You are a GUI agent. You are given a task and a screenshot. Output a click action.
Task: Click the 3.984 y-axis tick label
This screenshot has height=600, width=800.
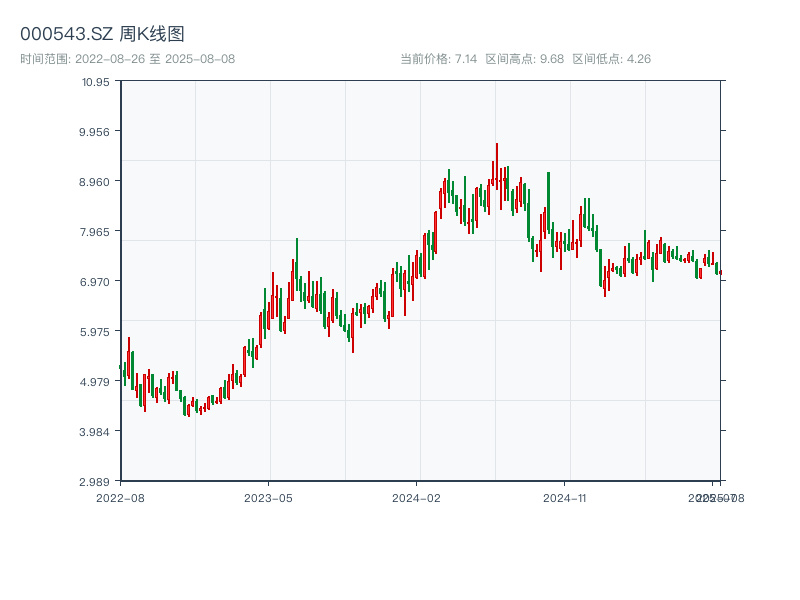coord(94,431)
